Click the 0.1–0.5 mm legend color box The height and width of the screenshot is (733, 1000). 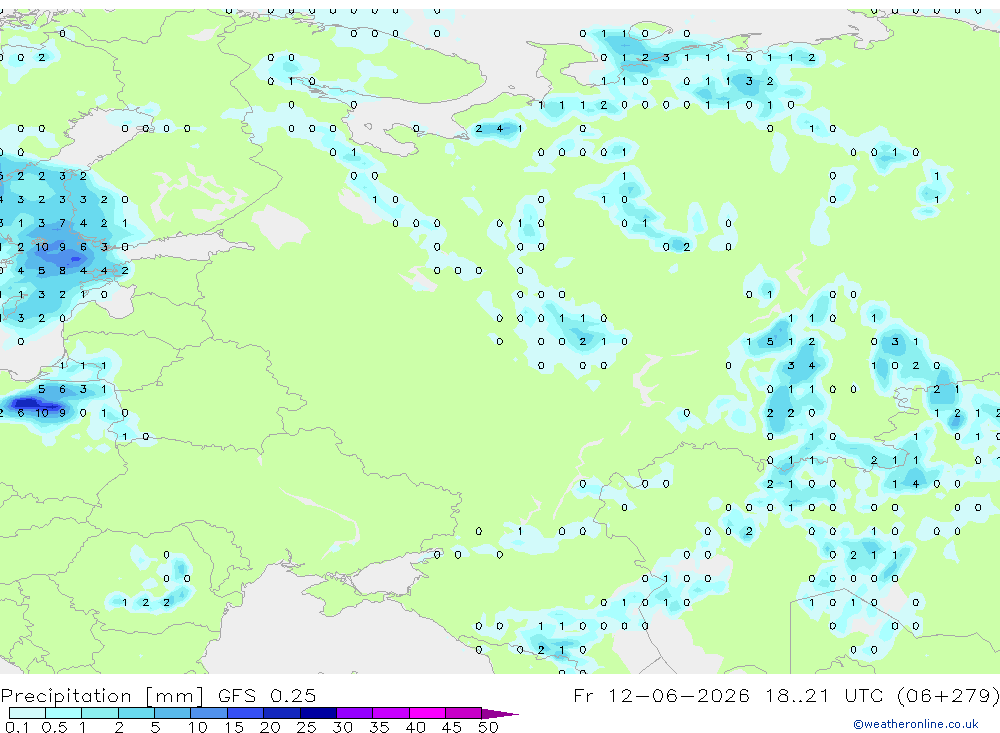[27, 713]
